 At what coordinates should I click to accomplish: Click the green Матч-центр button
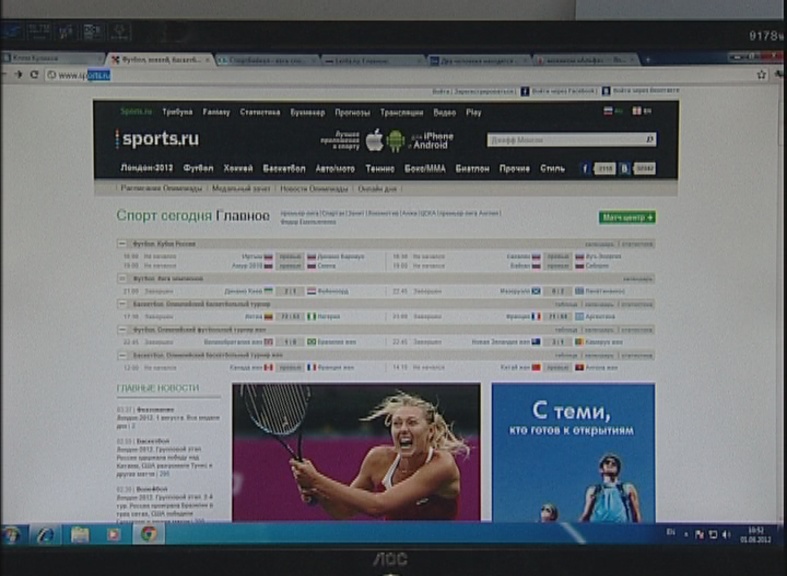click(627, 217)
